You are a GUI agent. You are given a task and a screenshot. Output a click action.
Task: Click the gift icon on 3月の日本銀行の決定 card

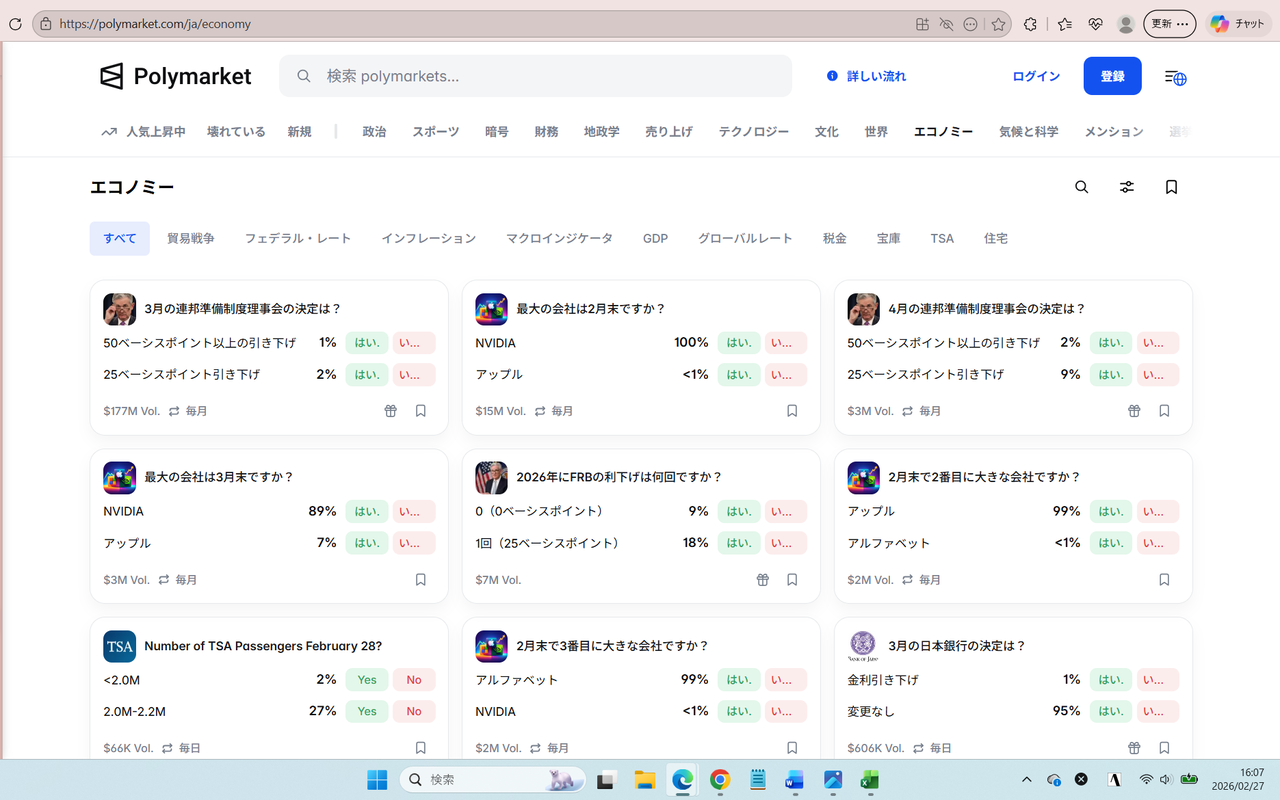(x=1135, y=748)
